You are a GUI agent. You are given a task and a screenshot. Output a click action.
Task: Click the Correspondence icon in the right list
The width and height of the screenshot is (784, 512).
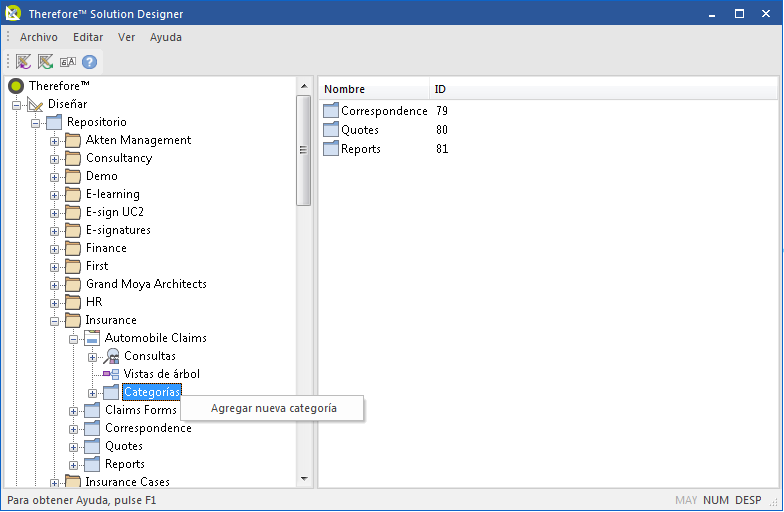click(x=330, y=110)
